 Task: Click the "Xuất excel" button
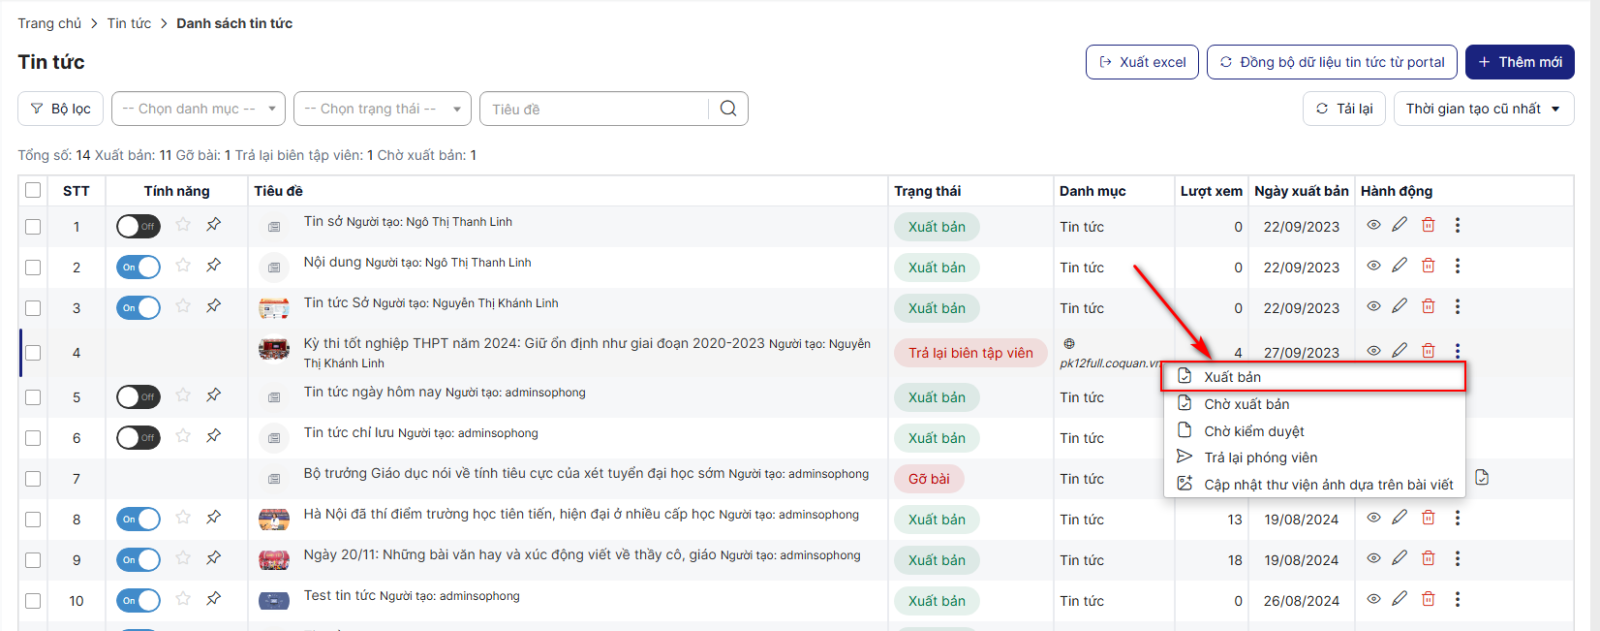point(1142,62)
